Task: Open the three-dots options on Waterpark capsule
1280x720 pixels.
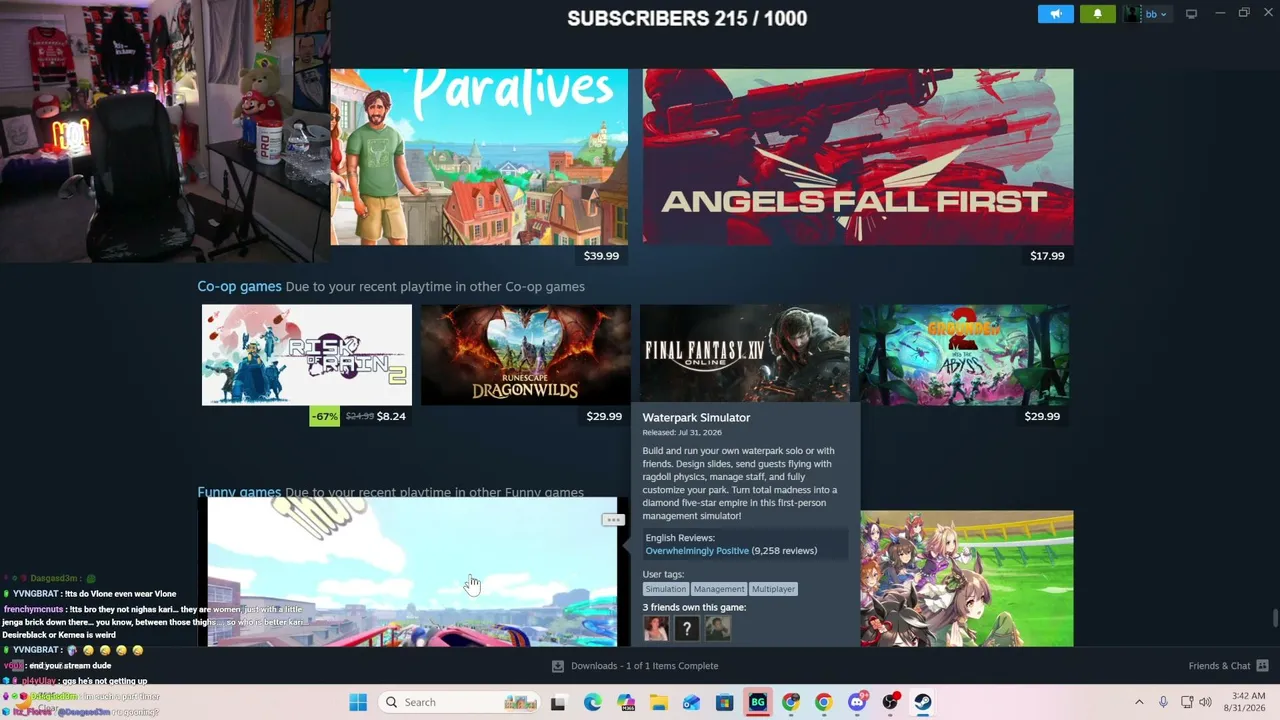Action: [x=613, y=520]
